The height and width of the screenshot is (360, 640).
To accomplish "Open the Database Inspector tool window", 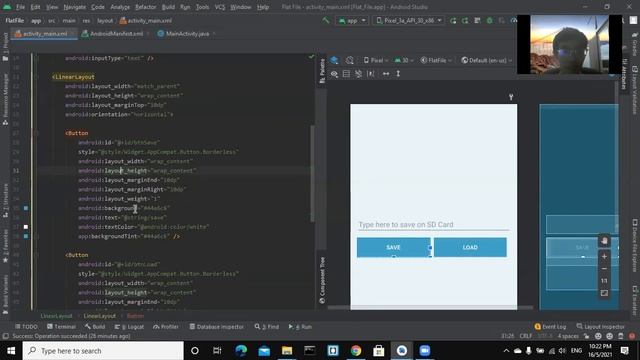I will (216, 327).
